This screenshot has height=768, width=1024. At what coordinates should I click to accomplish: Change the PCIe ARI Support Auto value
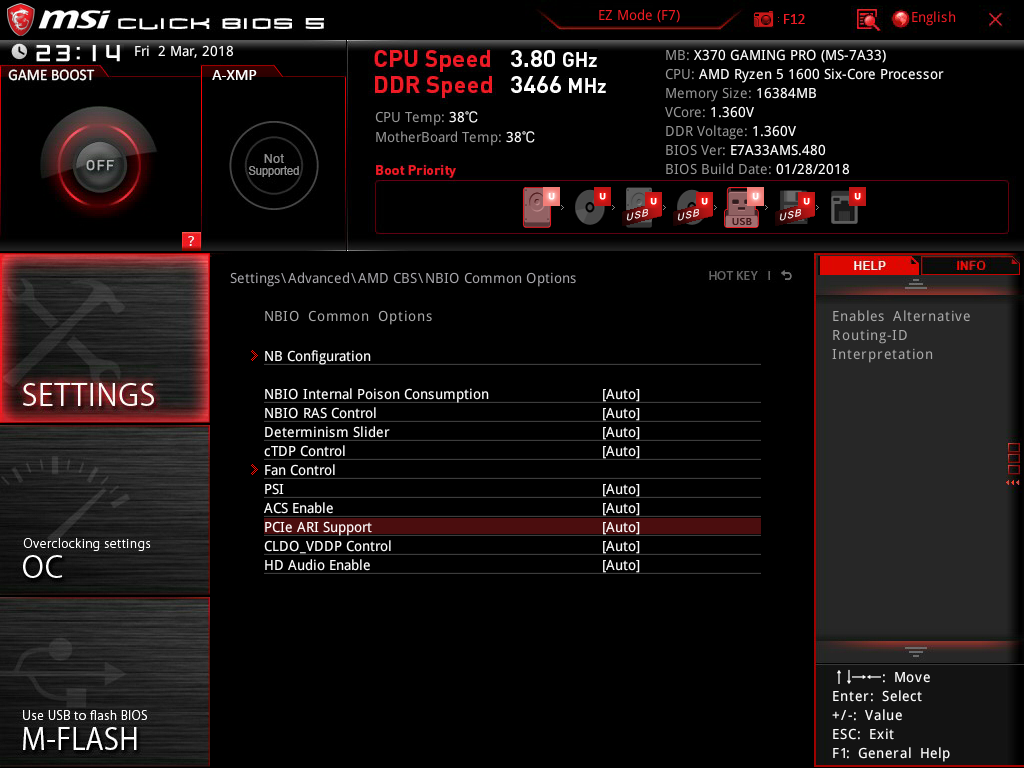[620, 527]
